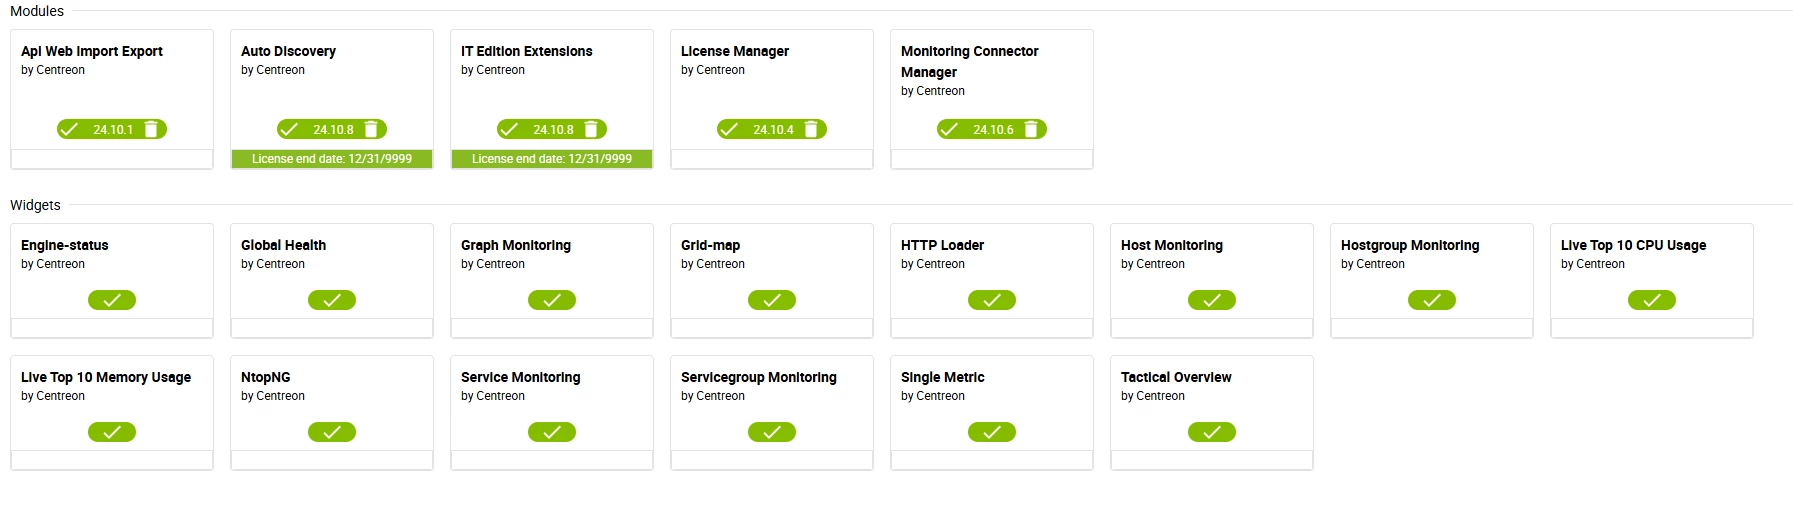Click the Auto Discovery license end date banner

(332, 159)
